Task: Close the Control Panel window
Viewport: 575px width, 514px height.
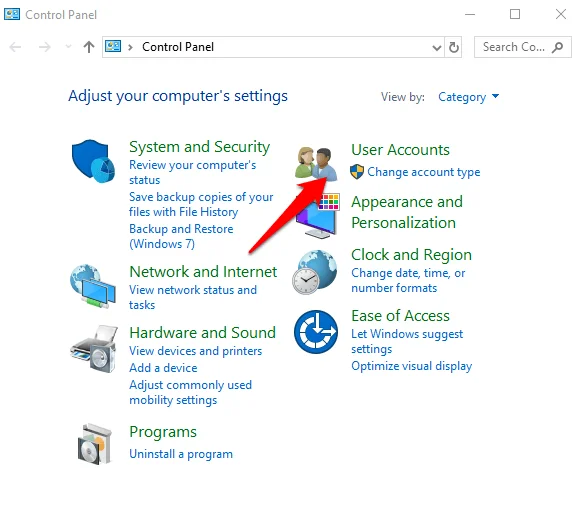Action: (x=561, y=14)
